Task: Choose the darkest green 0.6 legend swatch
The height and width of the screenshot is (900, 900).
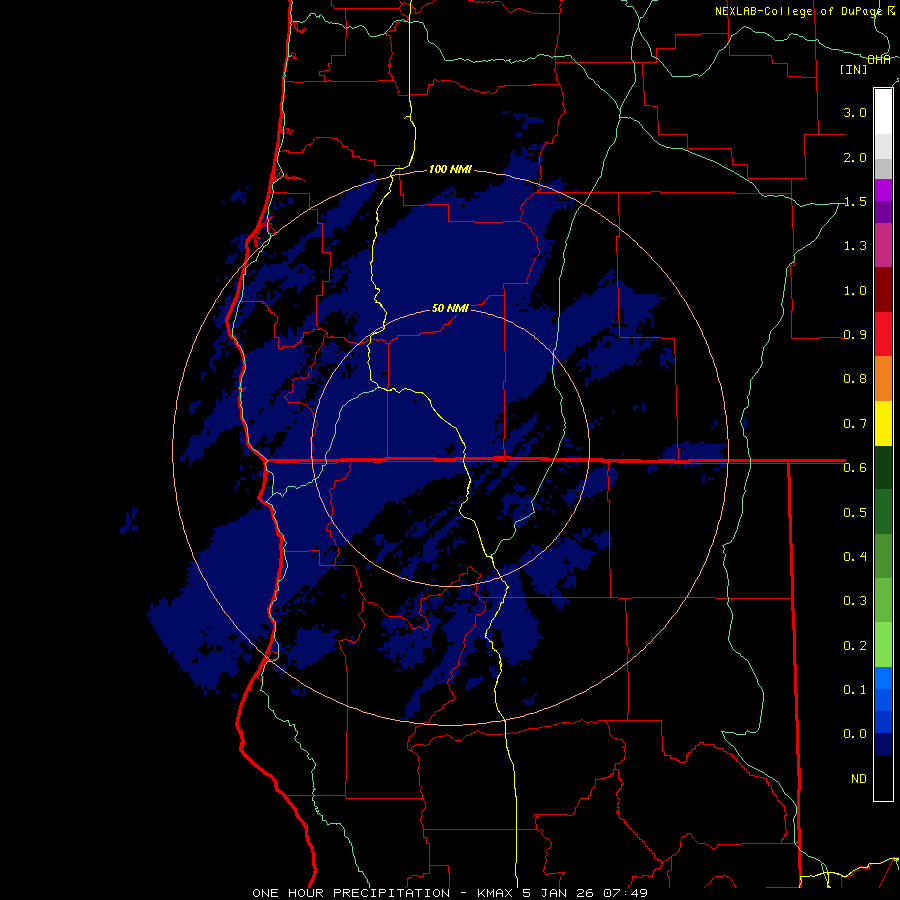Action: pyautogui.click(x=883, y=467)
